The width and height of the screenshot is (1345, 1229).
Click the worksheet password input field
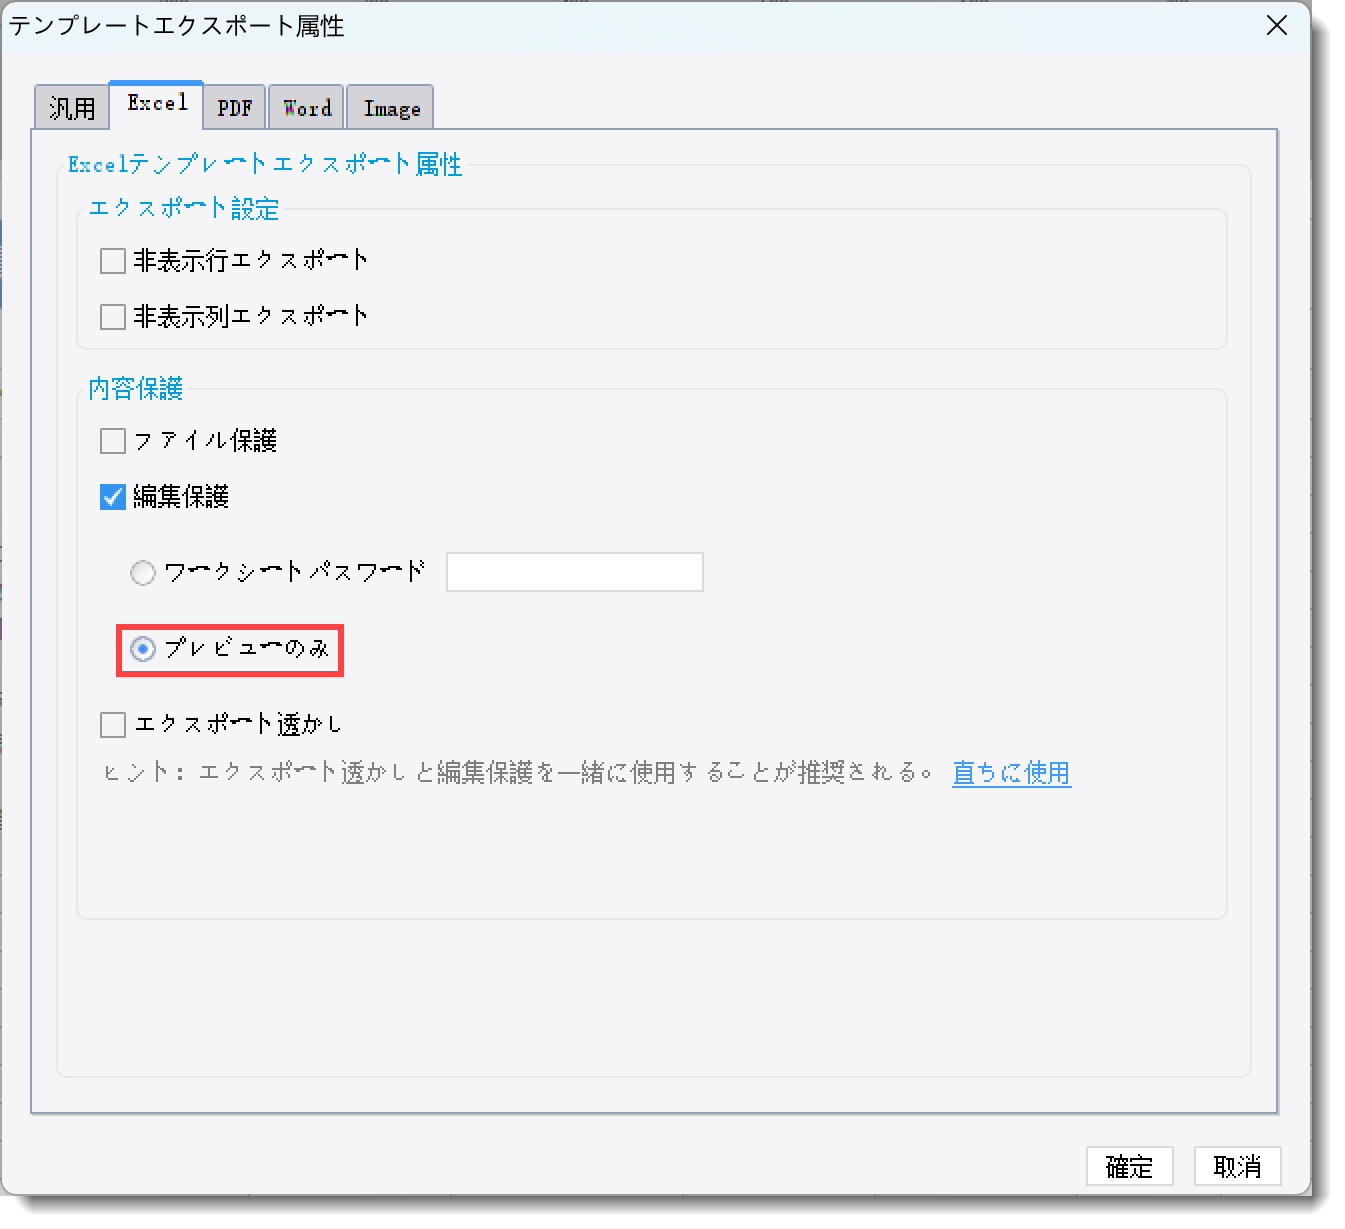click(575, 572)
